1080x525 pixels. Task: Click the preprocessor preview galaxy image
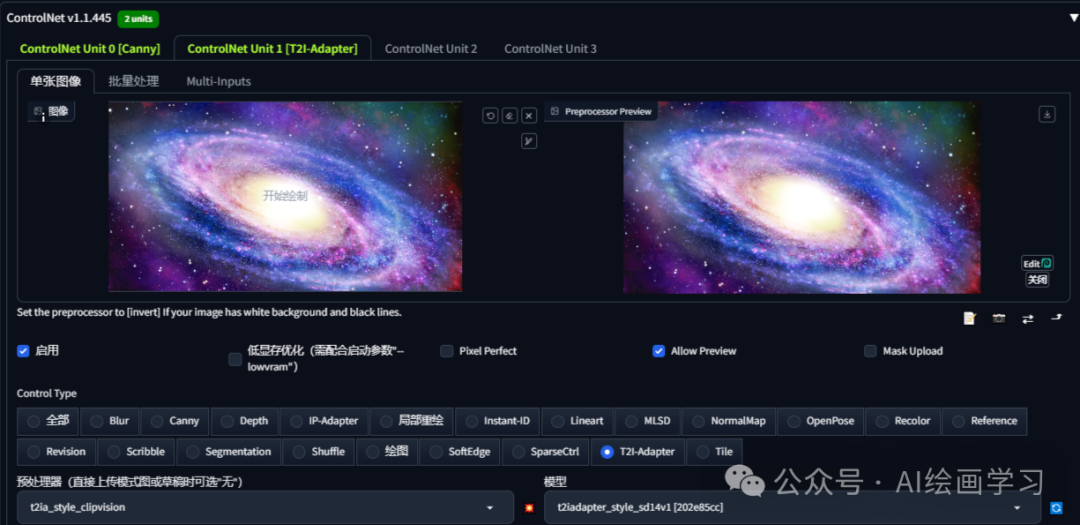[x=802, y=197]
